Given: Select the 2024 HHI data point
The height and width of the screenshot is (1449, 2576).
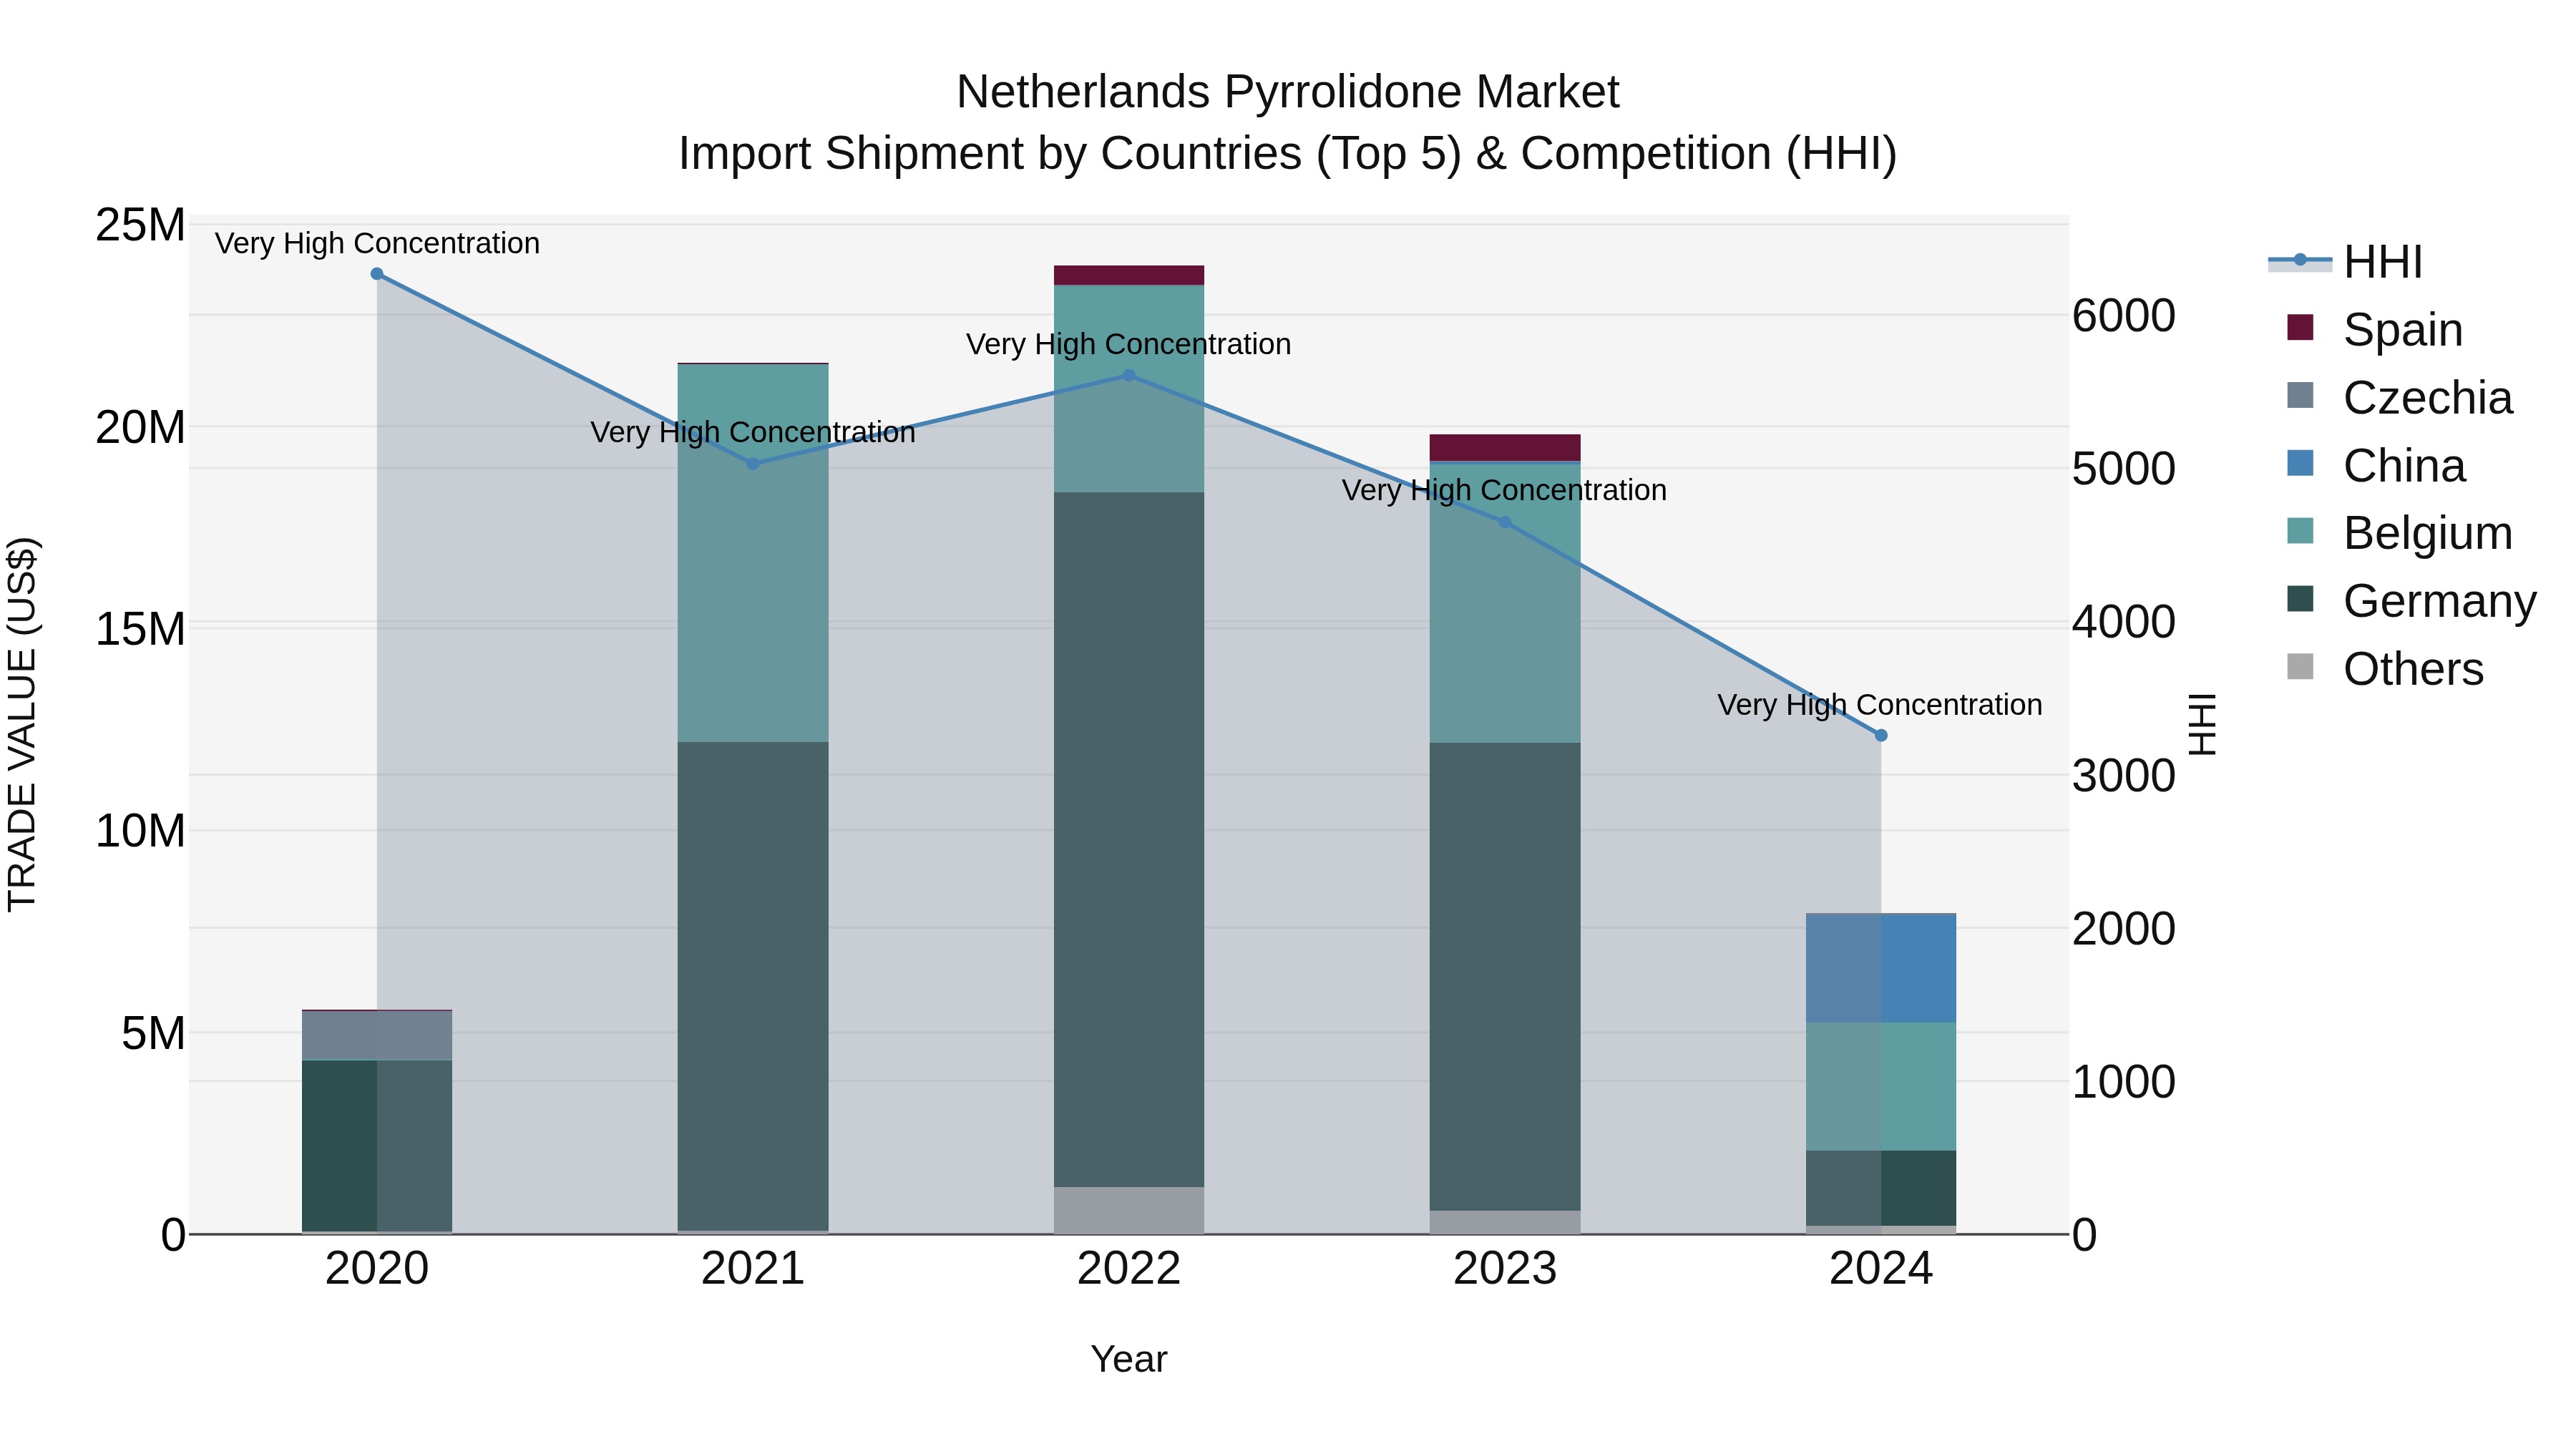Looking at the screenshot, I should (x=1881, y=735).
